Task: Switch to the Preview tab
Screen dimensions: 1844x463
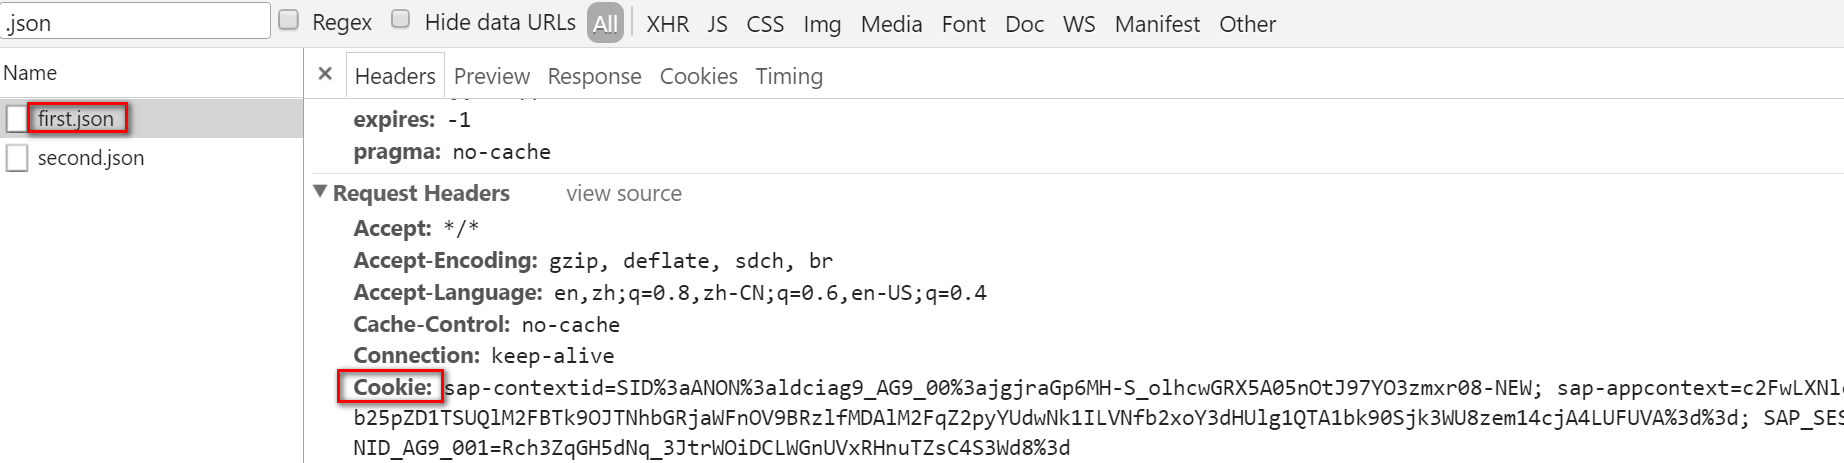Action: pos(491,77)
